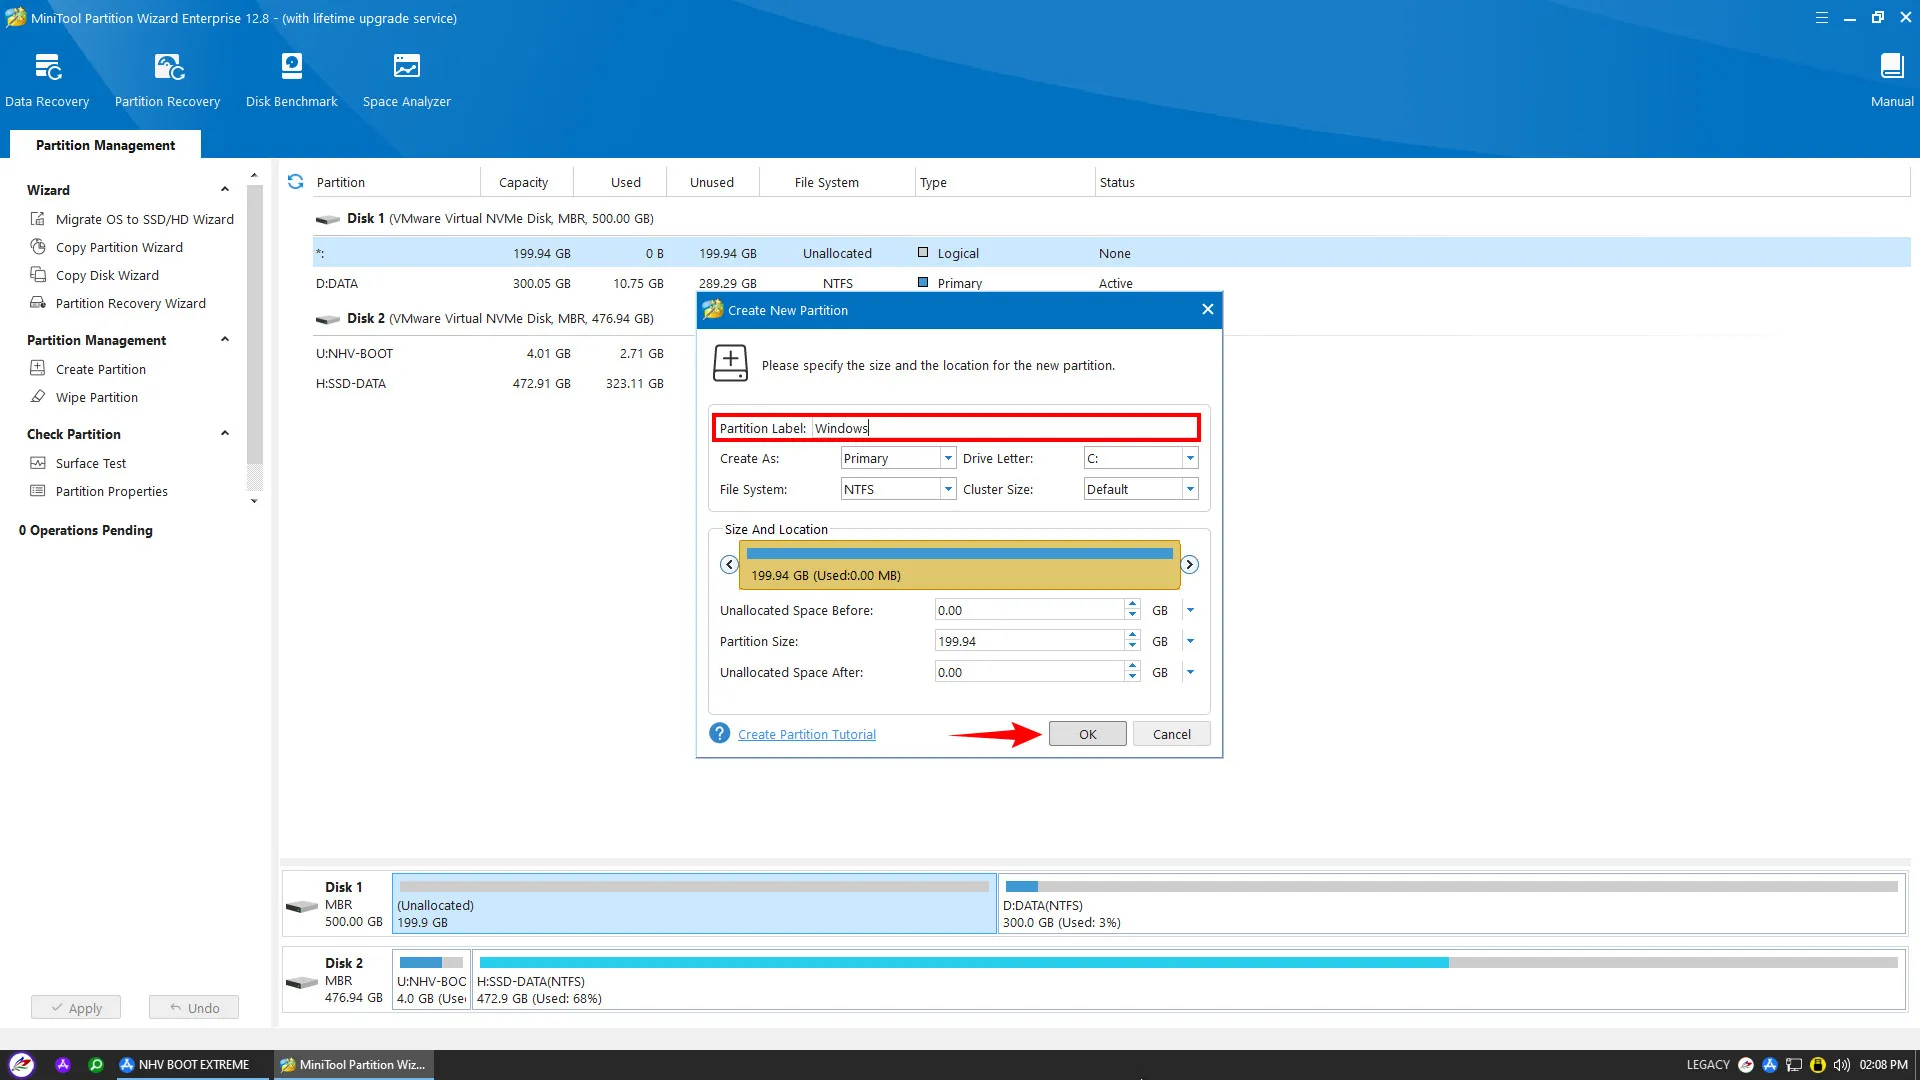
Task: Expand the File System dropdown
Action: [x=947, y=490]
